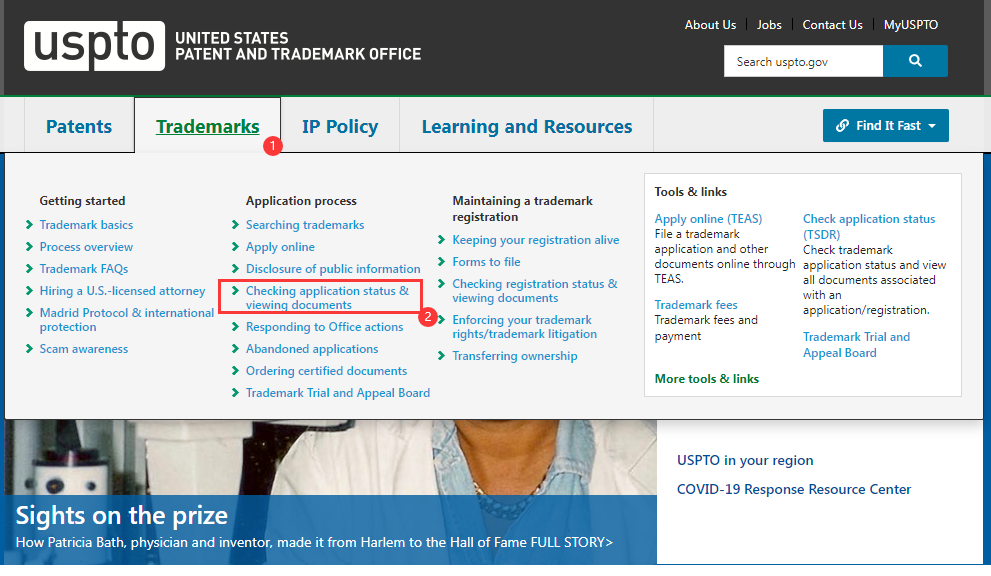991x576 pixels.
Task: Open Trademark Trial and Appeal Board in Tools & links
Action: coord(856,345)
